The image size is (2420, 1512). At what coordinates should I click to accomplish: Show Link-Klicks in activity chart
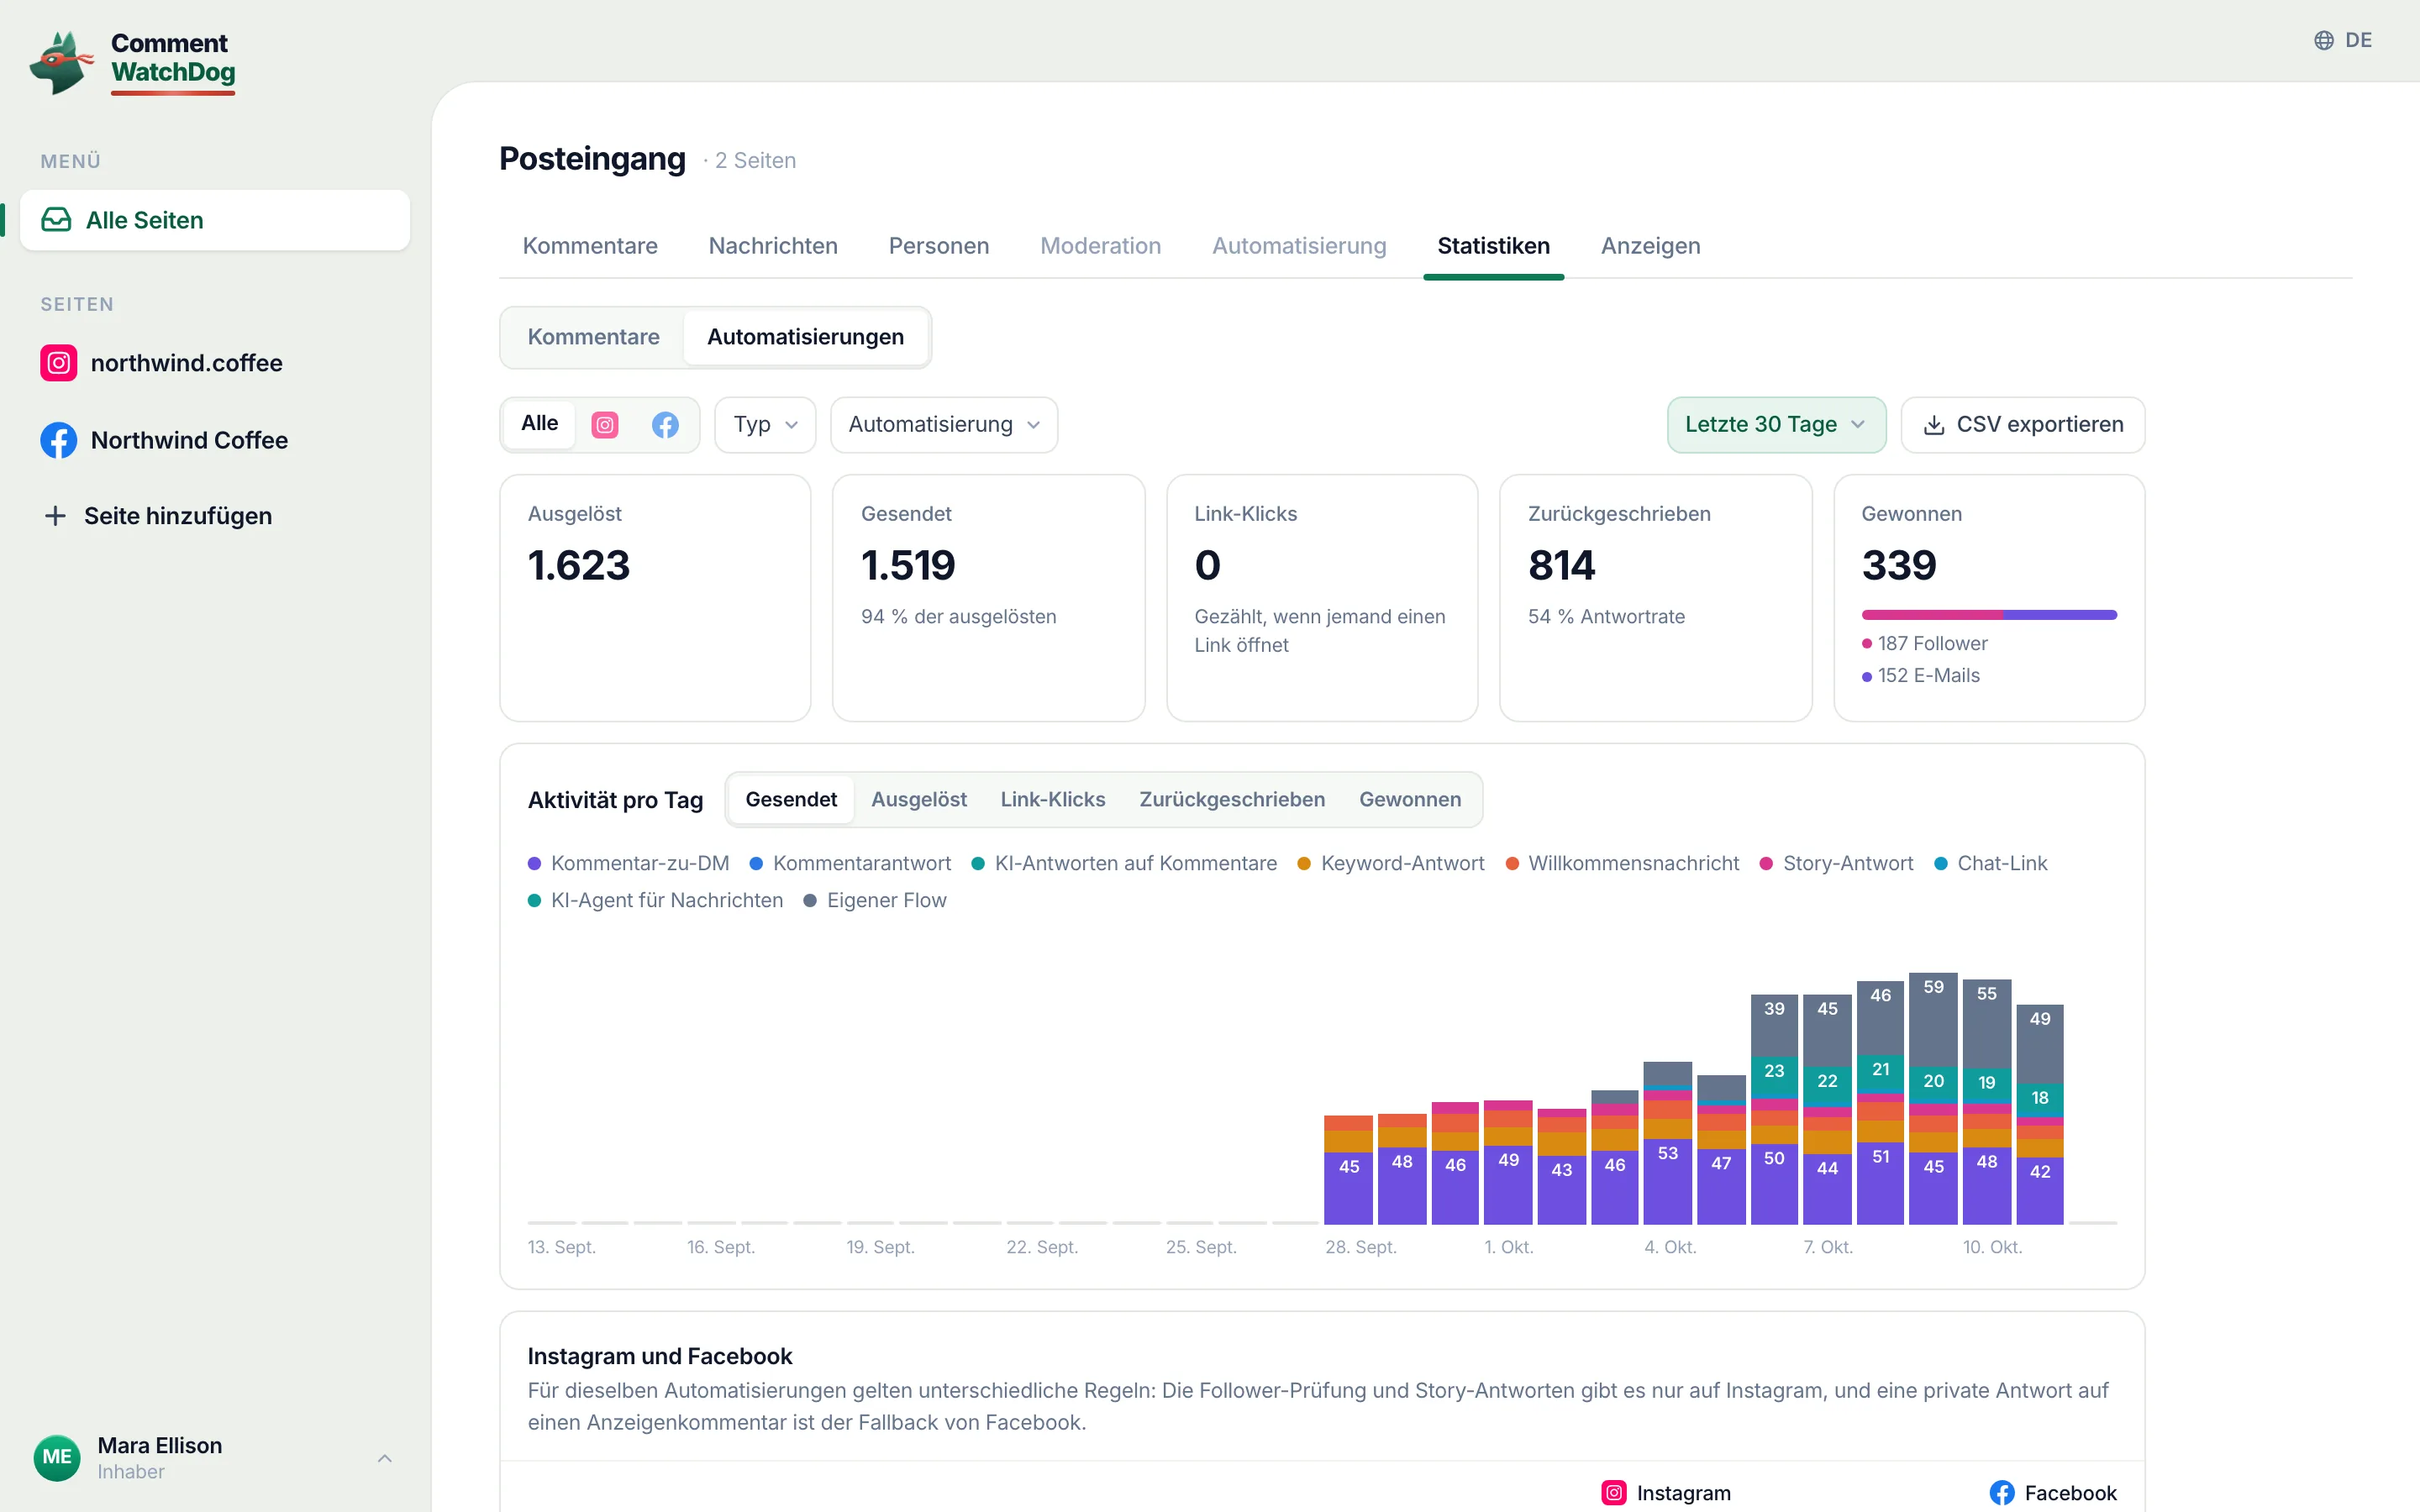pos(1052,800)
